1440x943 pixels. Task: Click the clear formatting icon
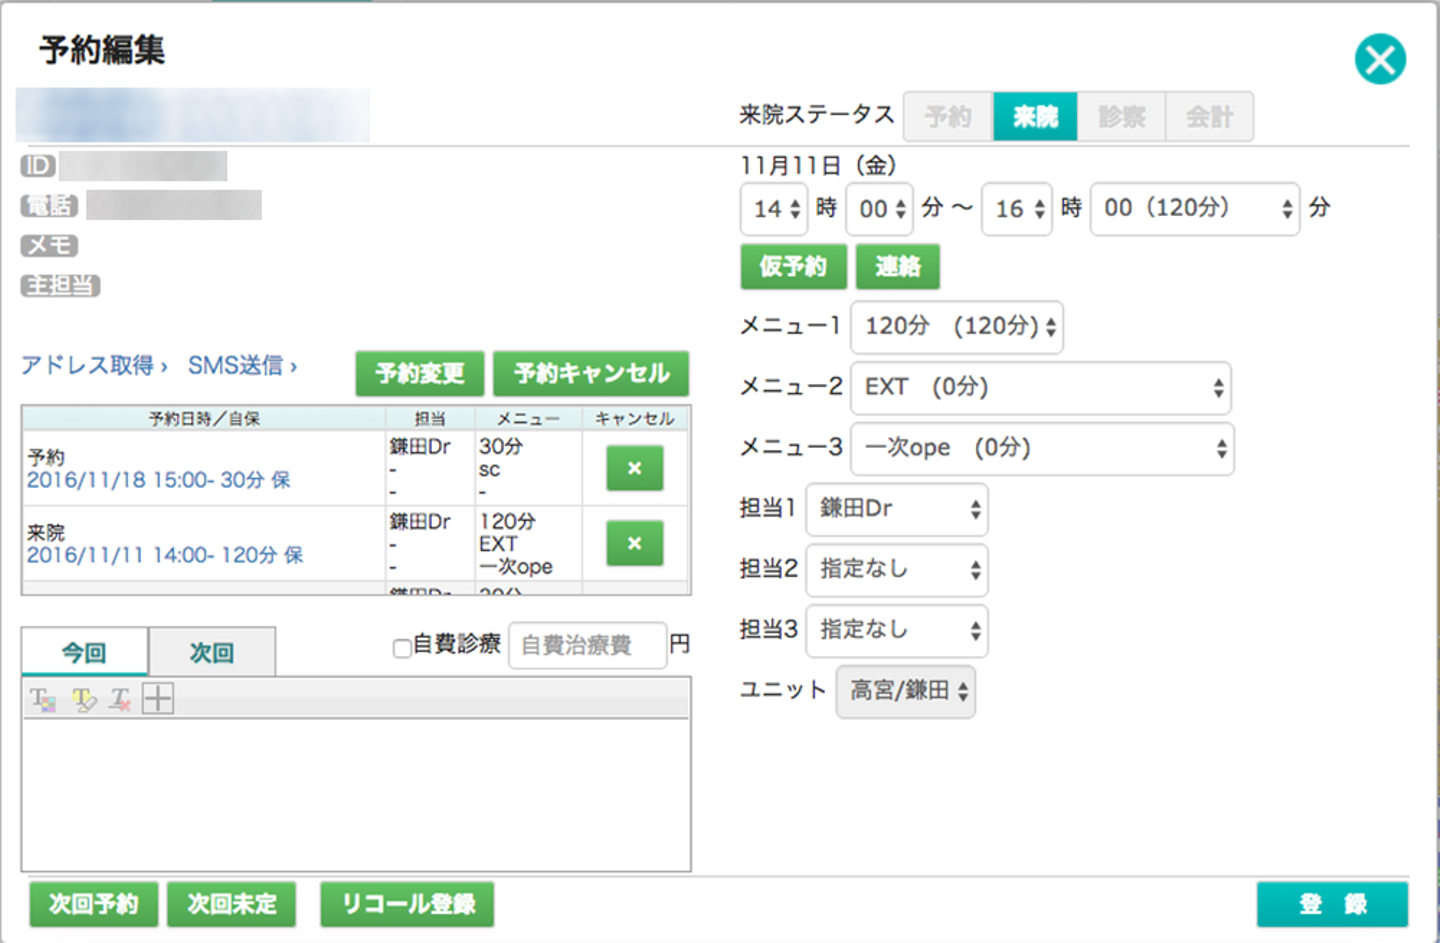(120, 699)
